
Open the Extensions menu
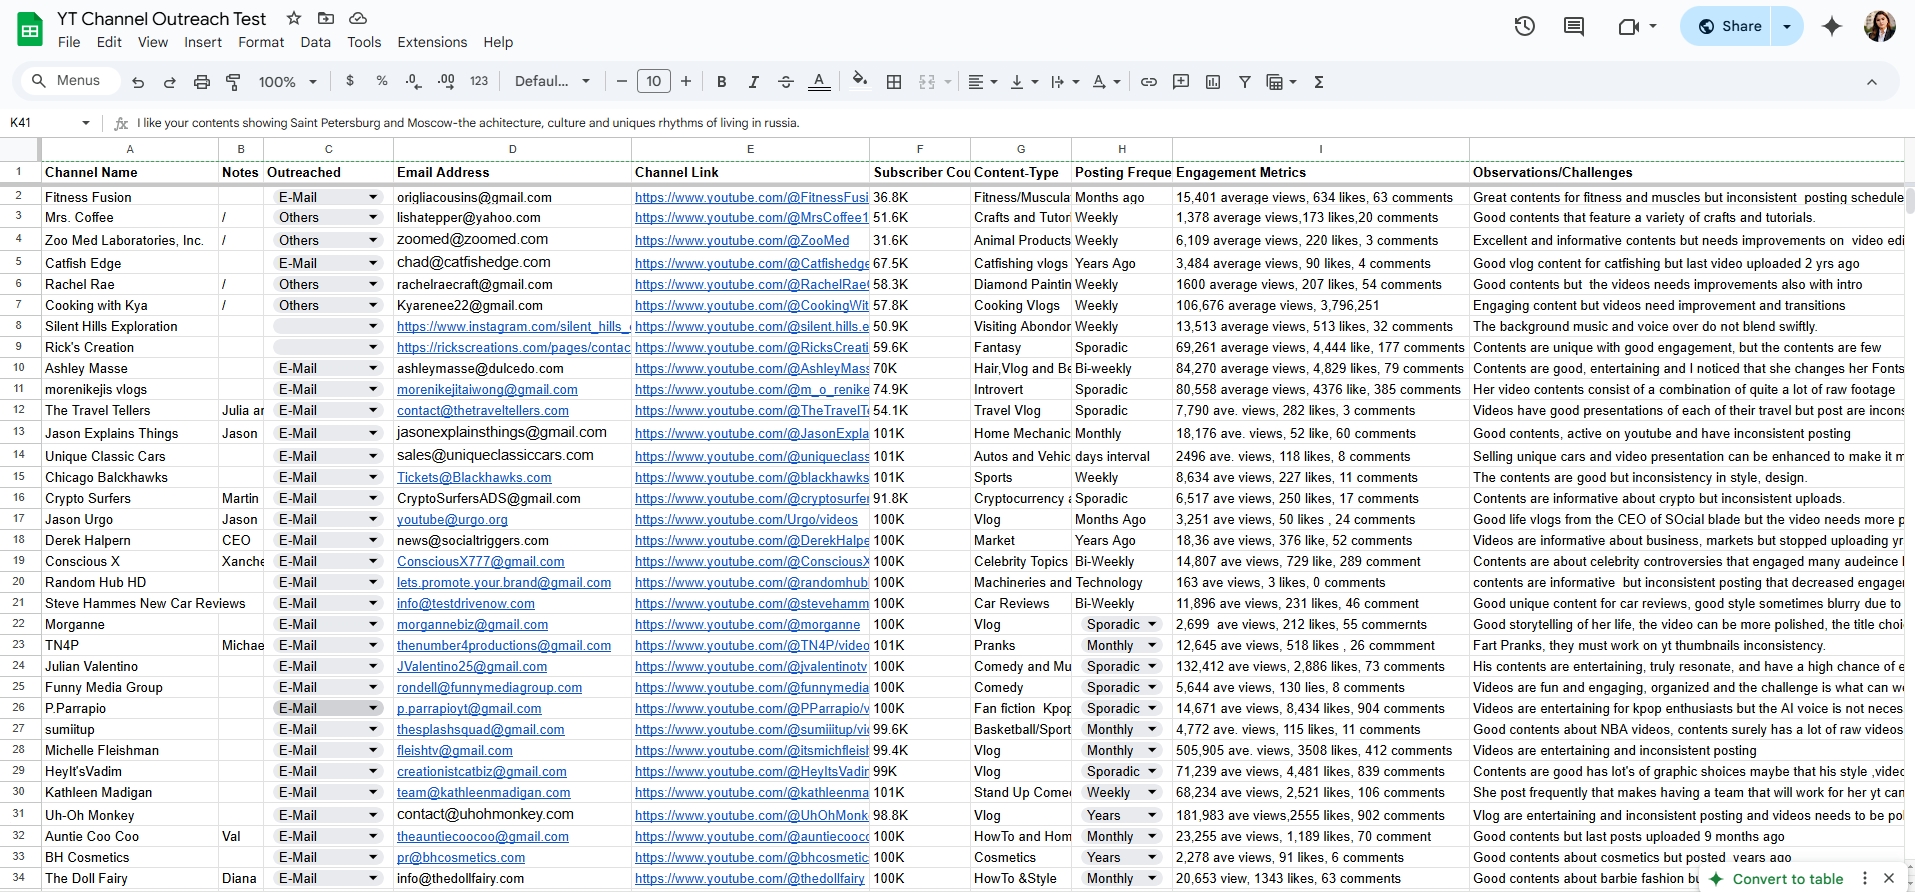pos(432,42)
